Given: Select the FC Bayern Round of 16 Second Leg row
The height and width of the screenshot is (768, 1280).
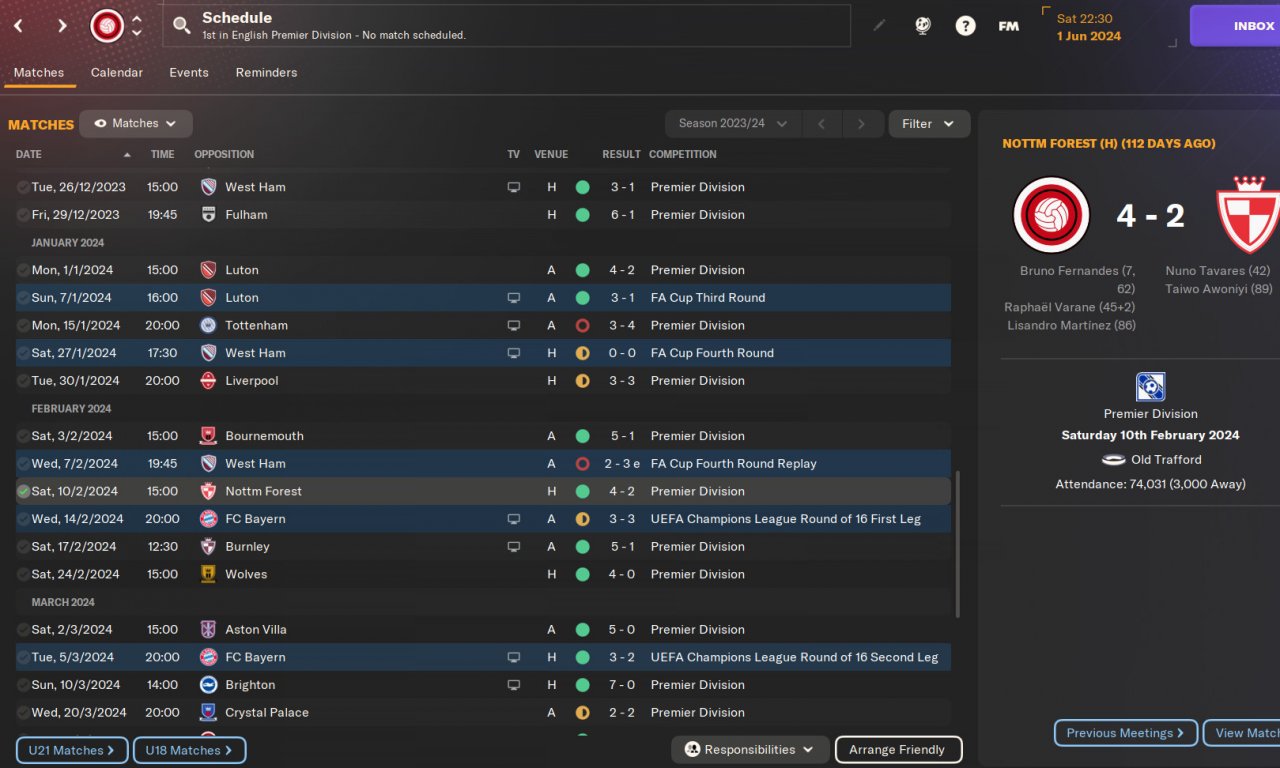Looking at the screenshot, I should (x=483, y=657).
